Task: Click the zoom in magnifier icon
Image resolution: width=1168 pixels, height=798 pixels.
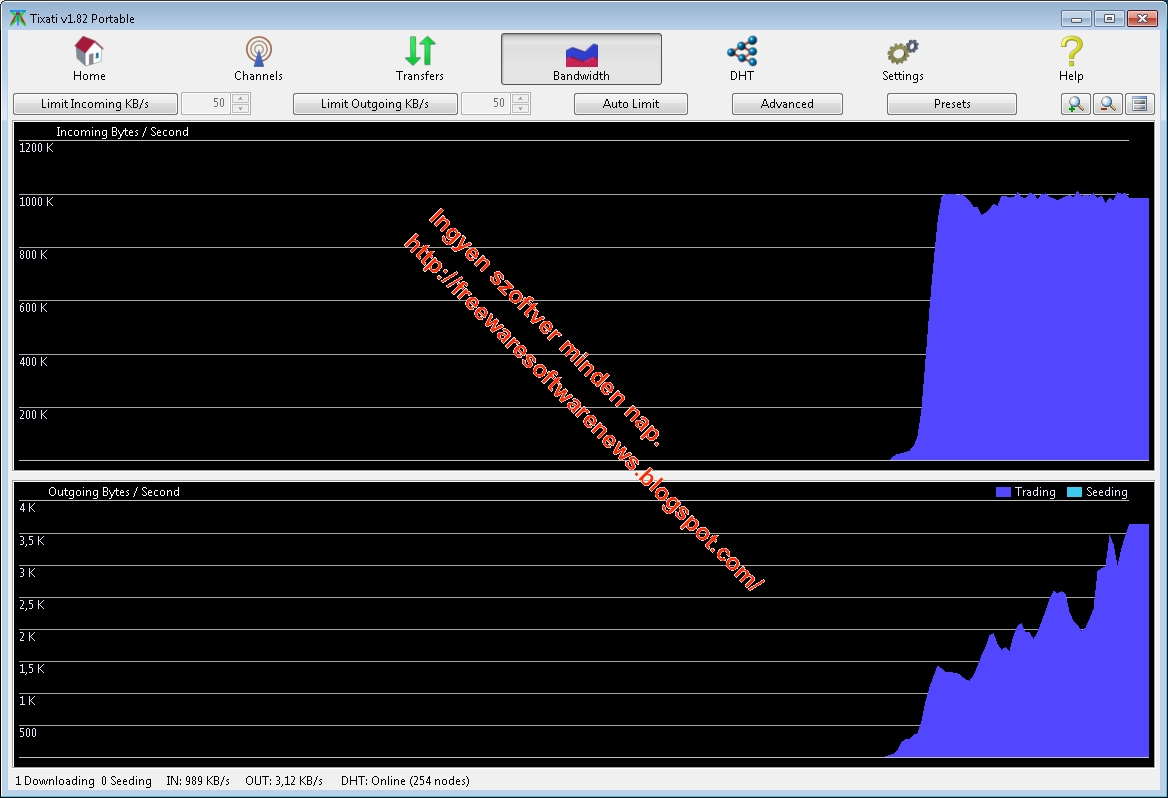Action: tap(1075, 104)
